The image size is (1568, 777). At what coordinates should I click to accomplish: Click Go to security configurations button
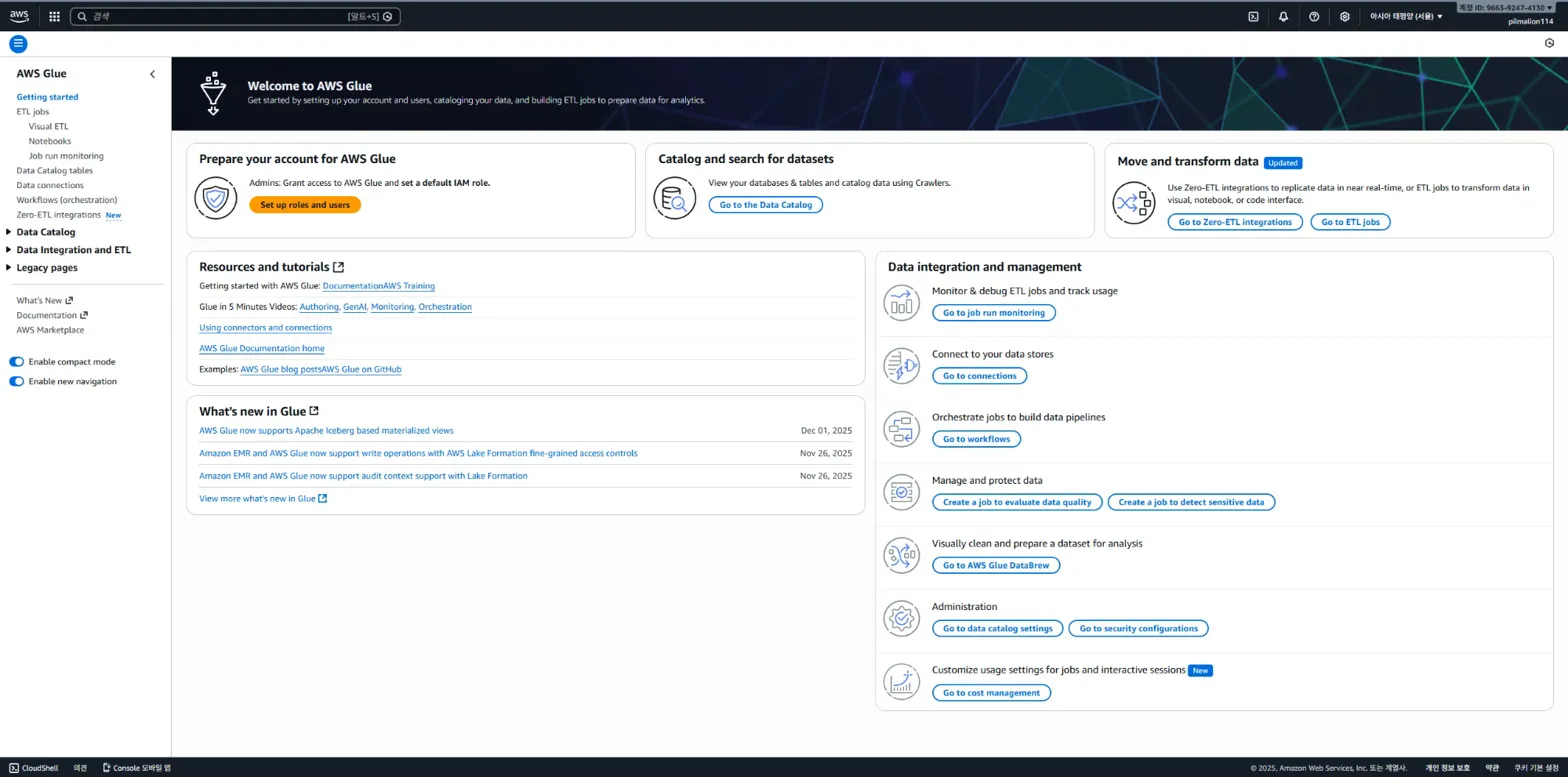coord(1138,629)
